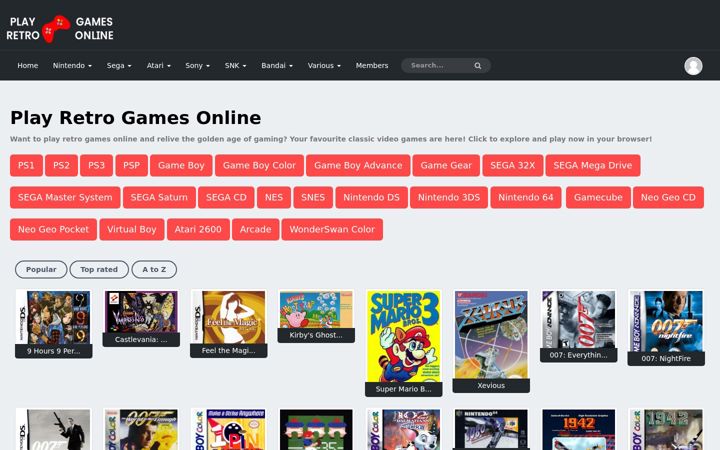Expand the Bandai dropdown menu
720x450 pixels.
(277, 66)
